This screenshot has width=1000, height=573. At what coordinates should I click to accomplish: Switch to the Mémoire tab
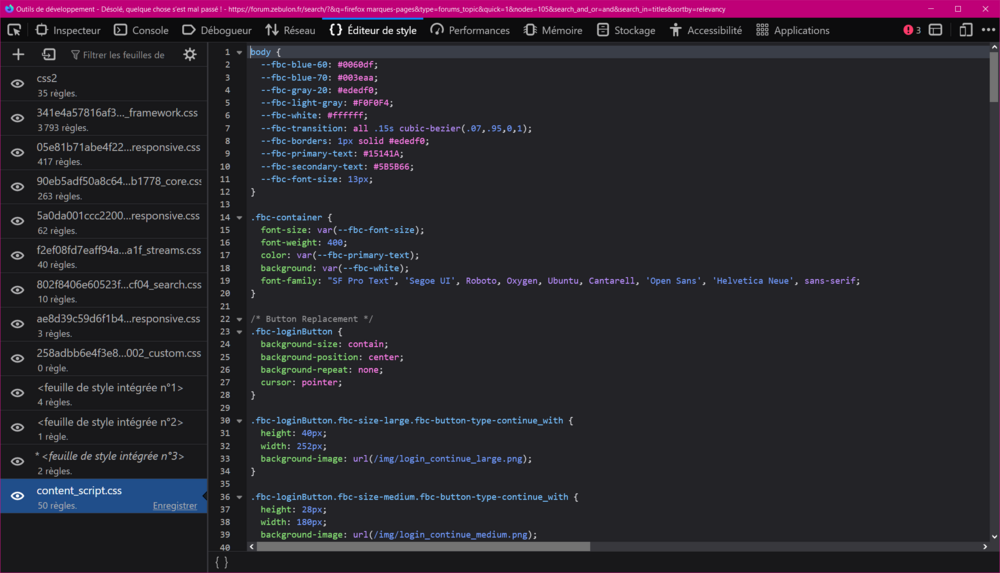[553, 30]
